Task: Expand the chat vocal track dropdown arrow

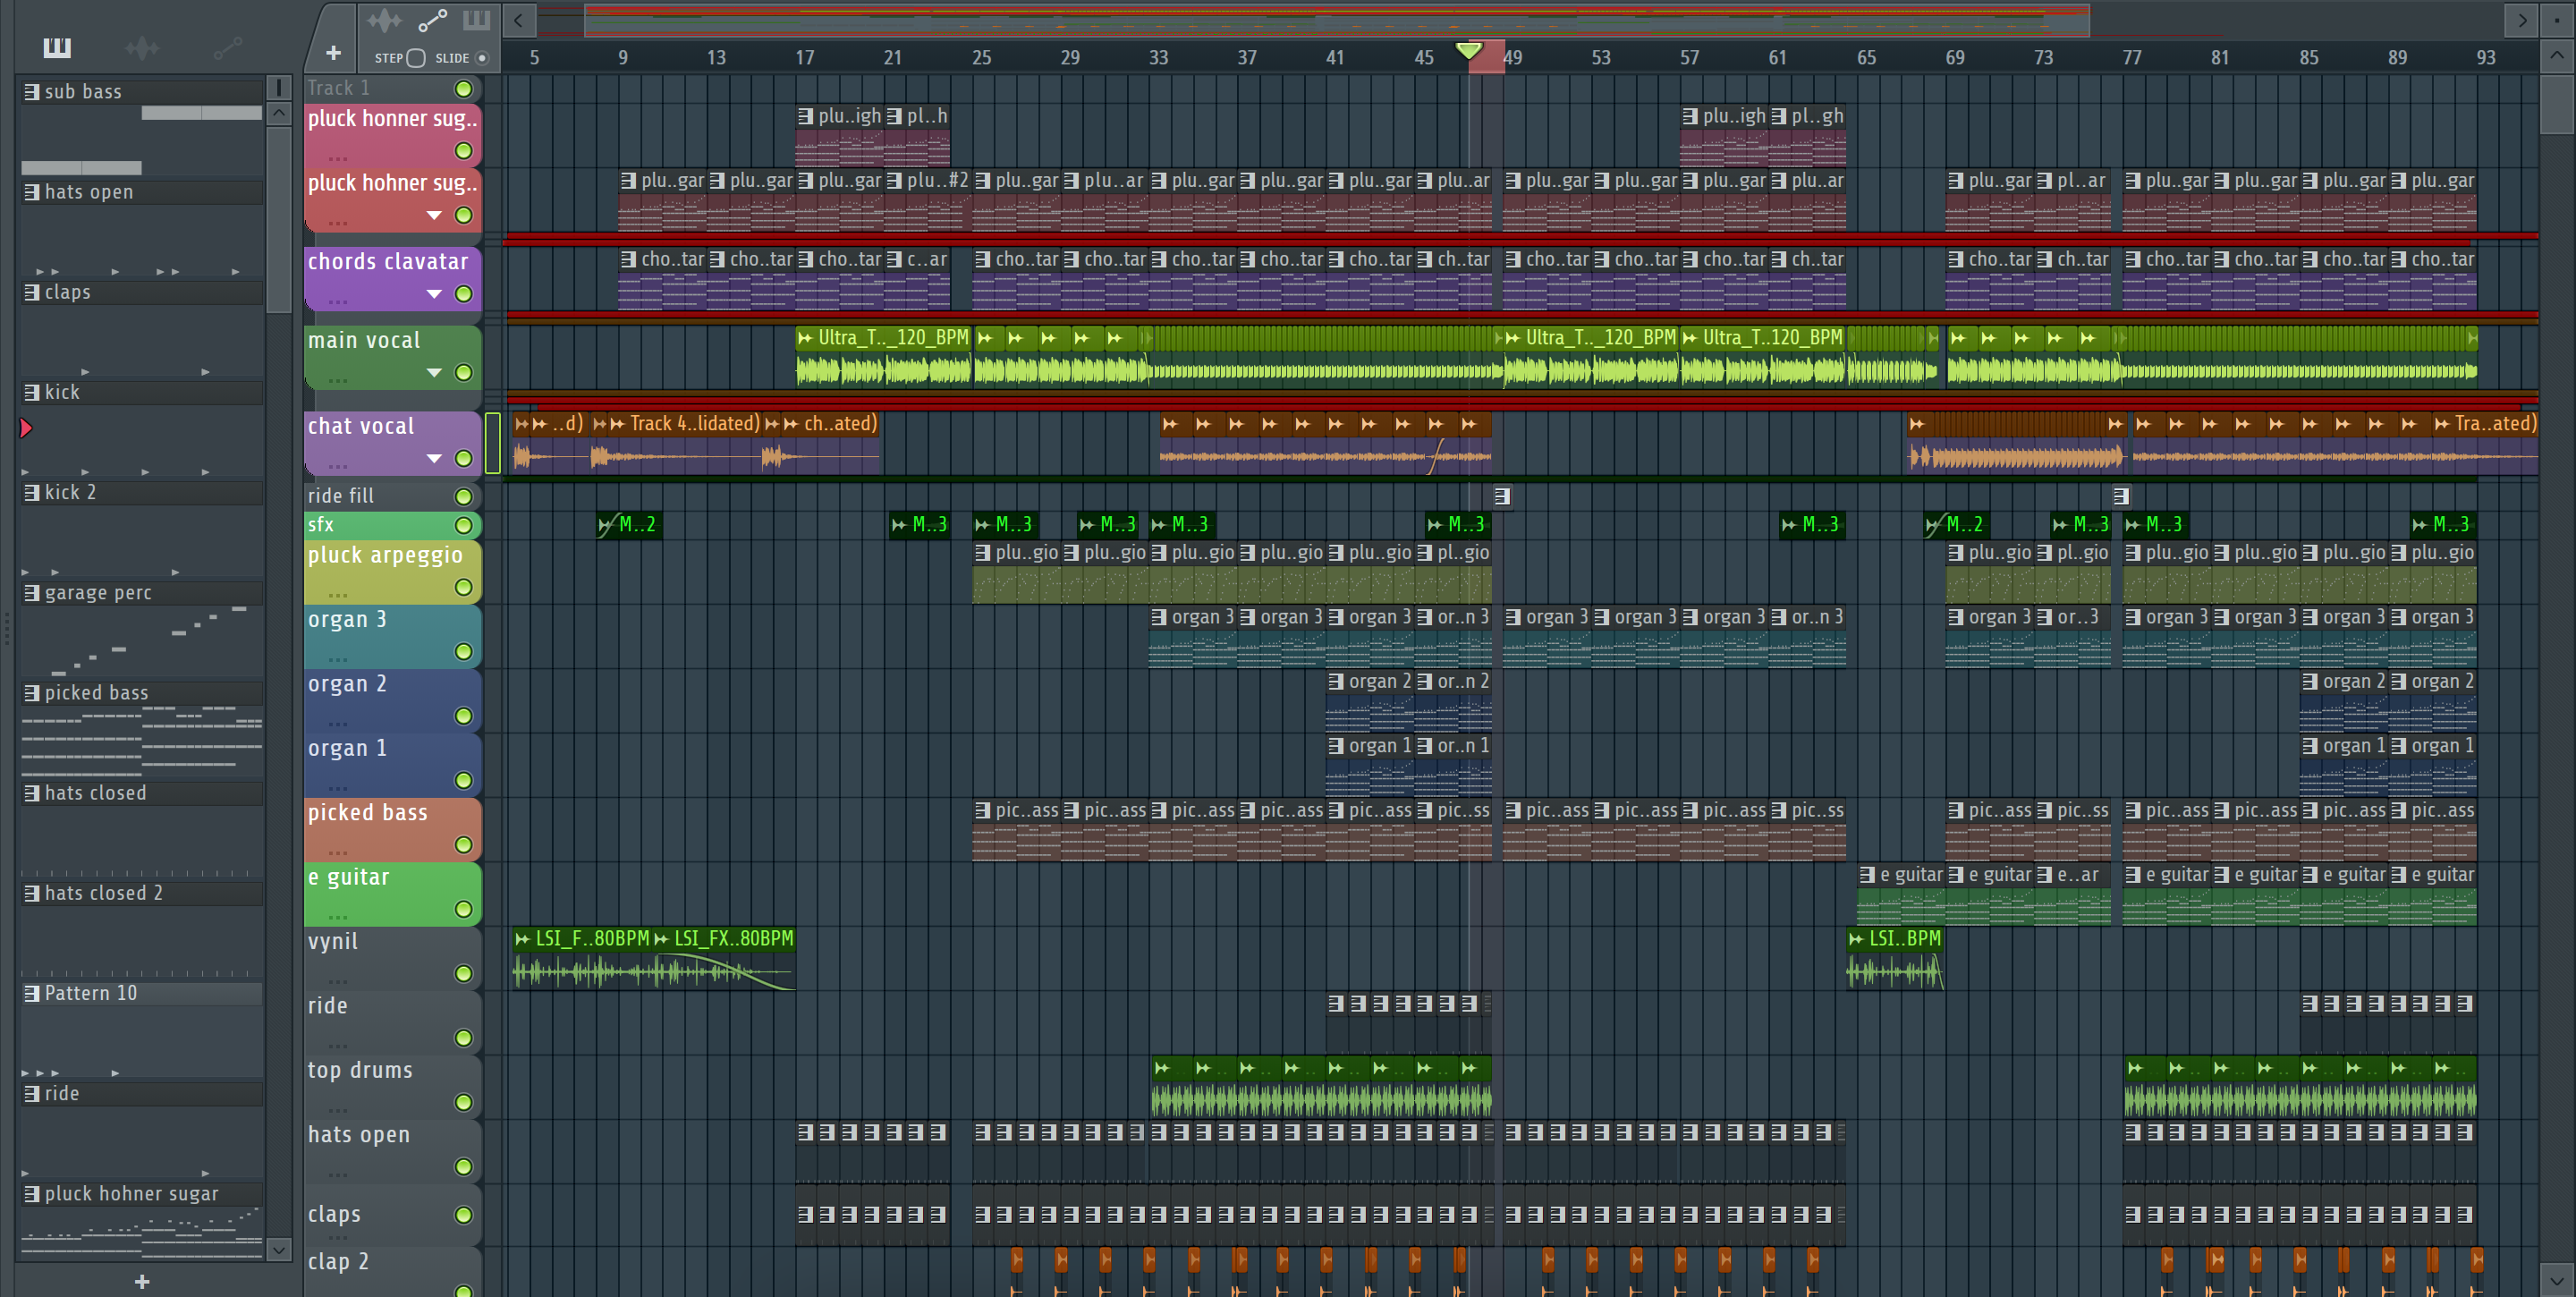Action: 434,459
